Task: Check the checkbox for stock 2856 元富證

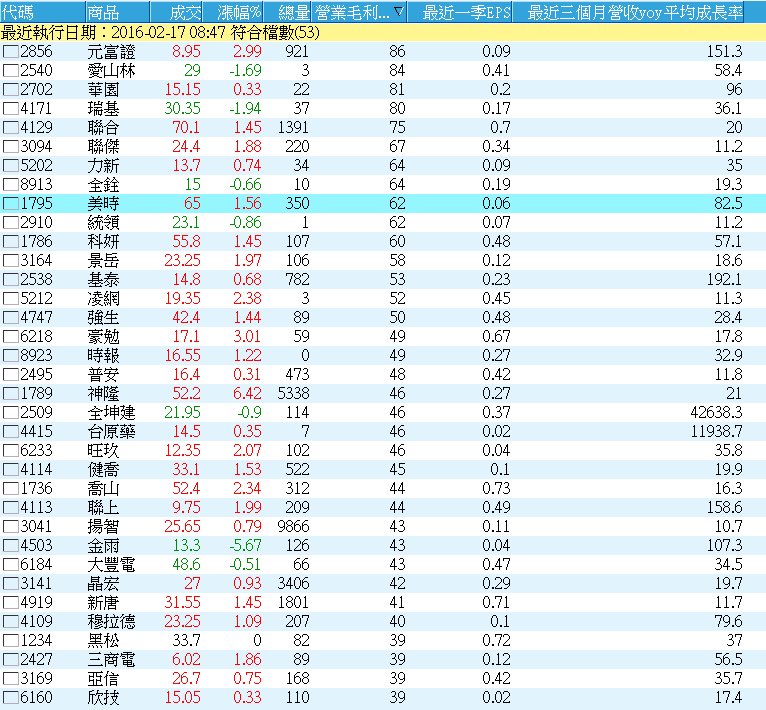Action: coord(10,51)
